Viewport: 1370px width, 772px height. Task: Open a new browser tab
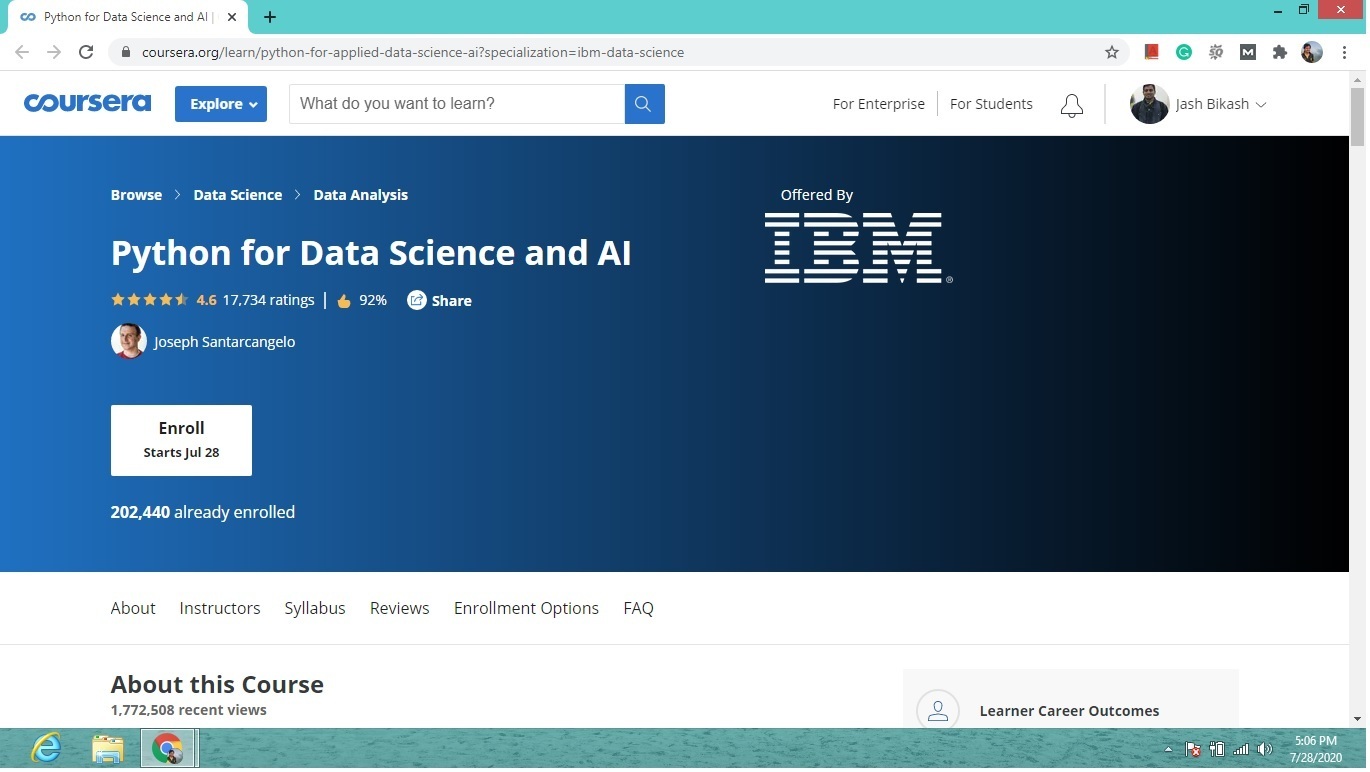[270, 17]
